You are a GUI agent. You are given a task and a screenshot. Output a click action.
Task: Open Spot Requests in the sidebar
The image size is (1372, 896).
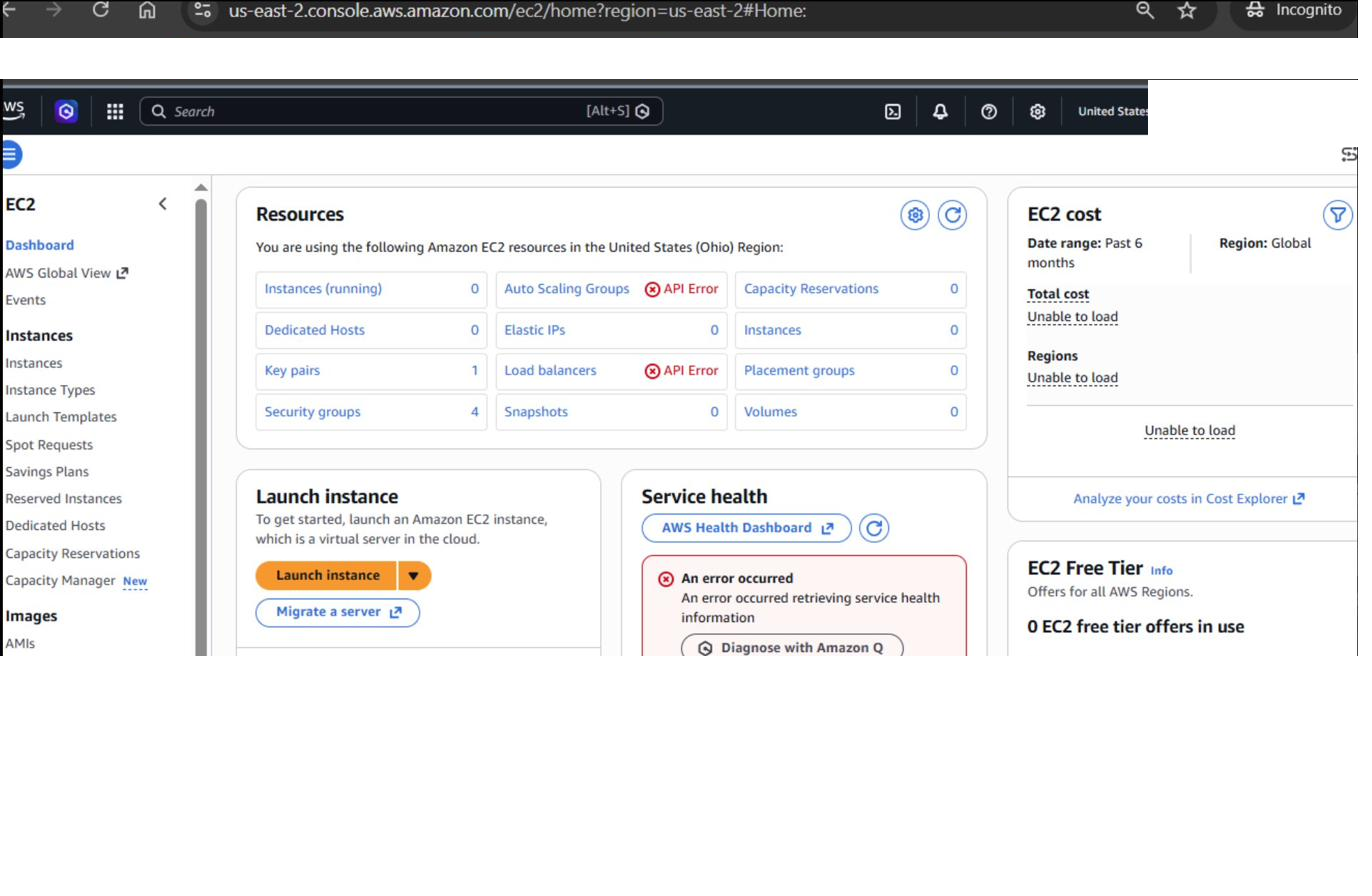(x=49, y=445)
